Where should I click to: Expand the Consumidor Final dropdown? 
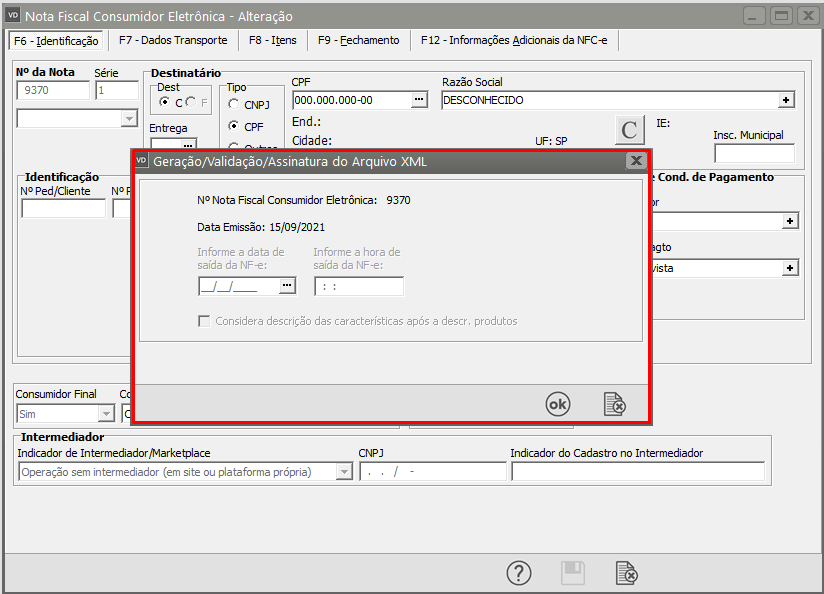pos(106,413)
